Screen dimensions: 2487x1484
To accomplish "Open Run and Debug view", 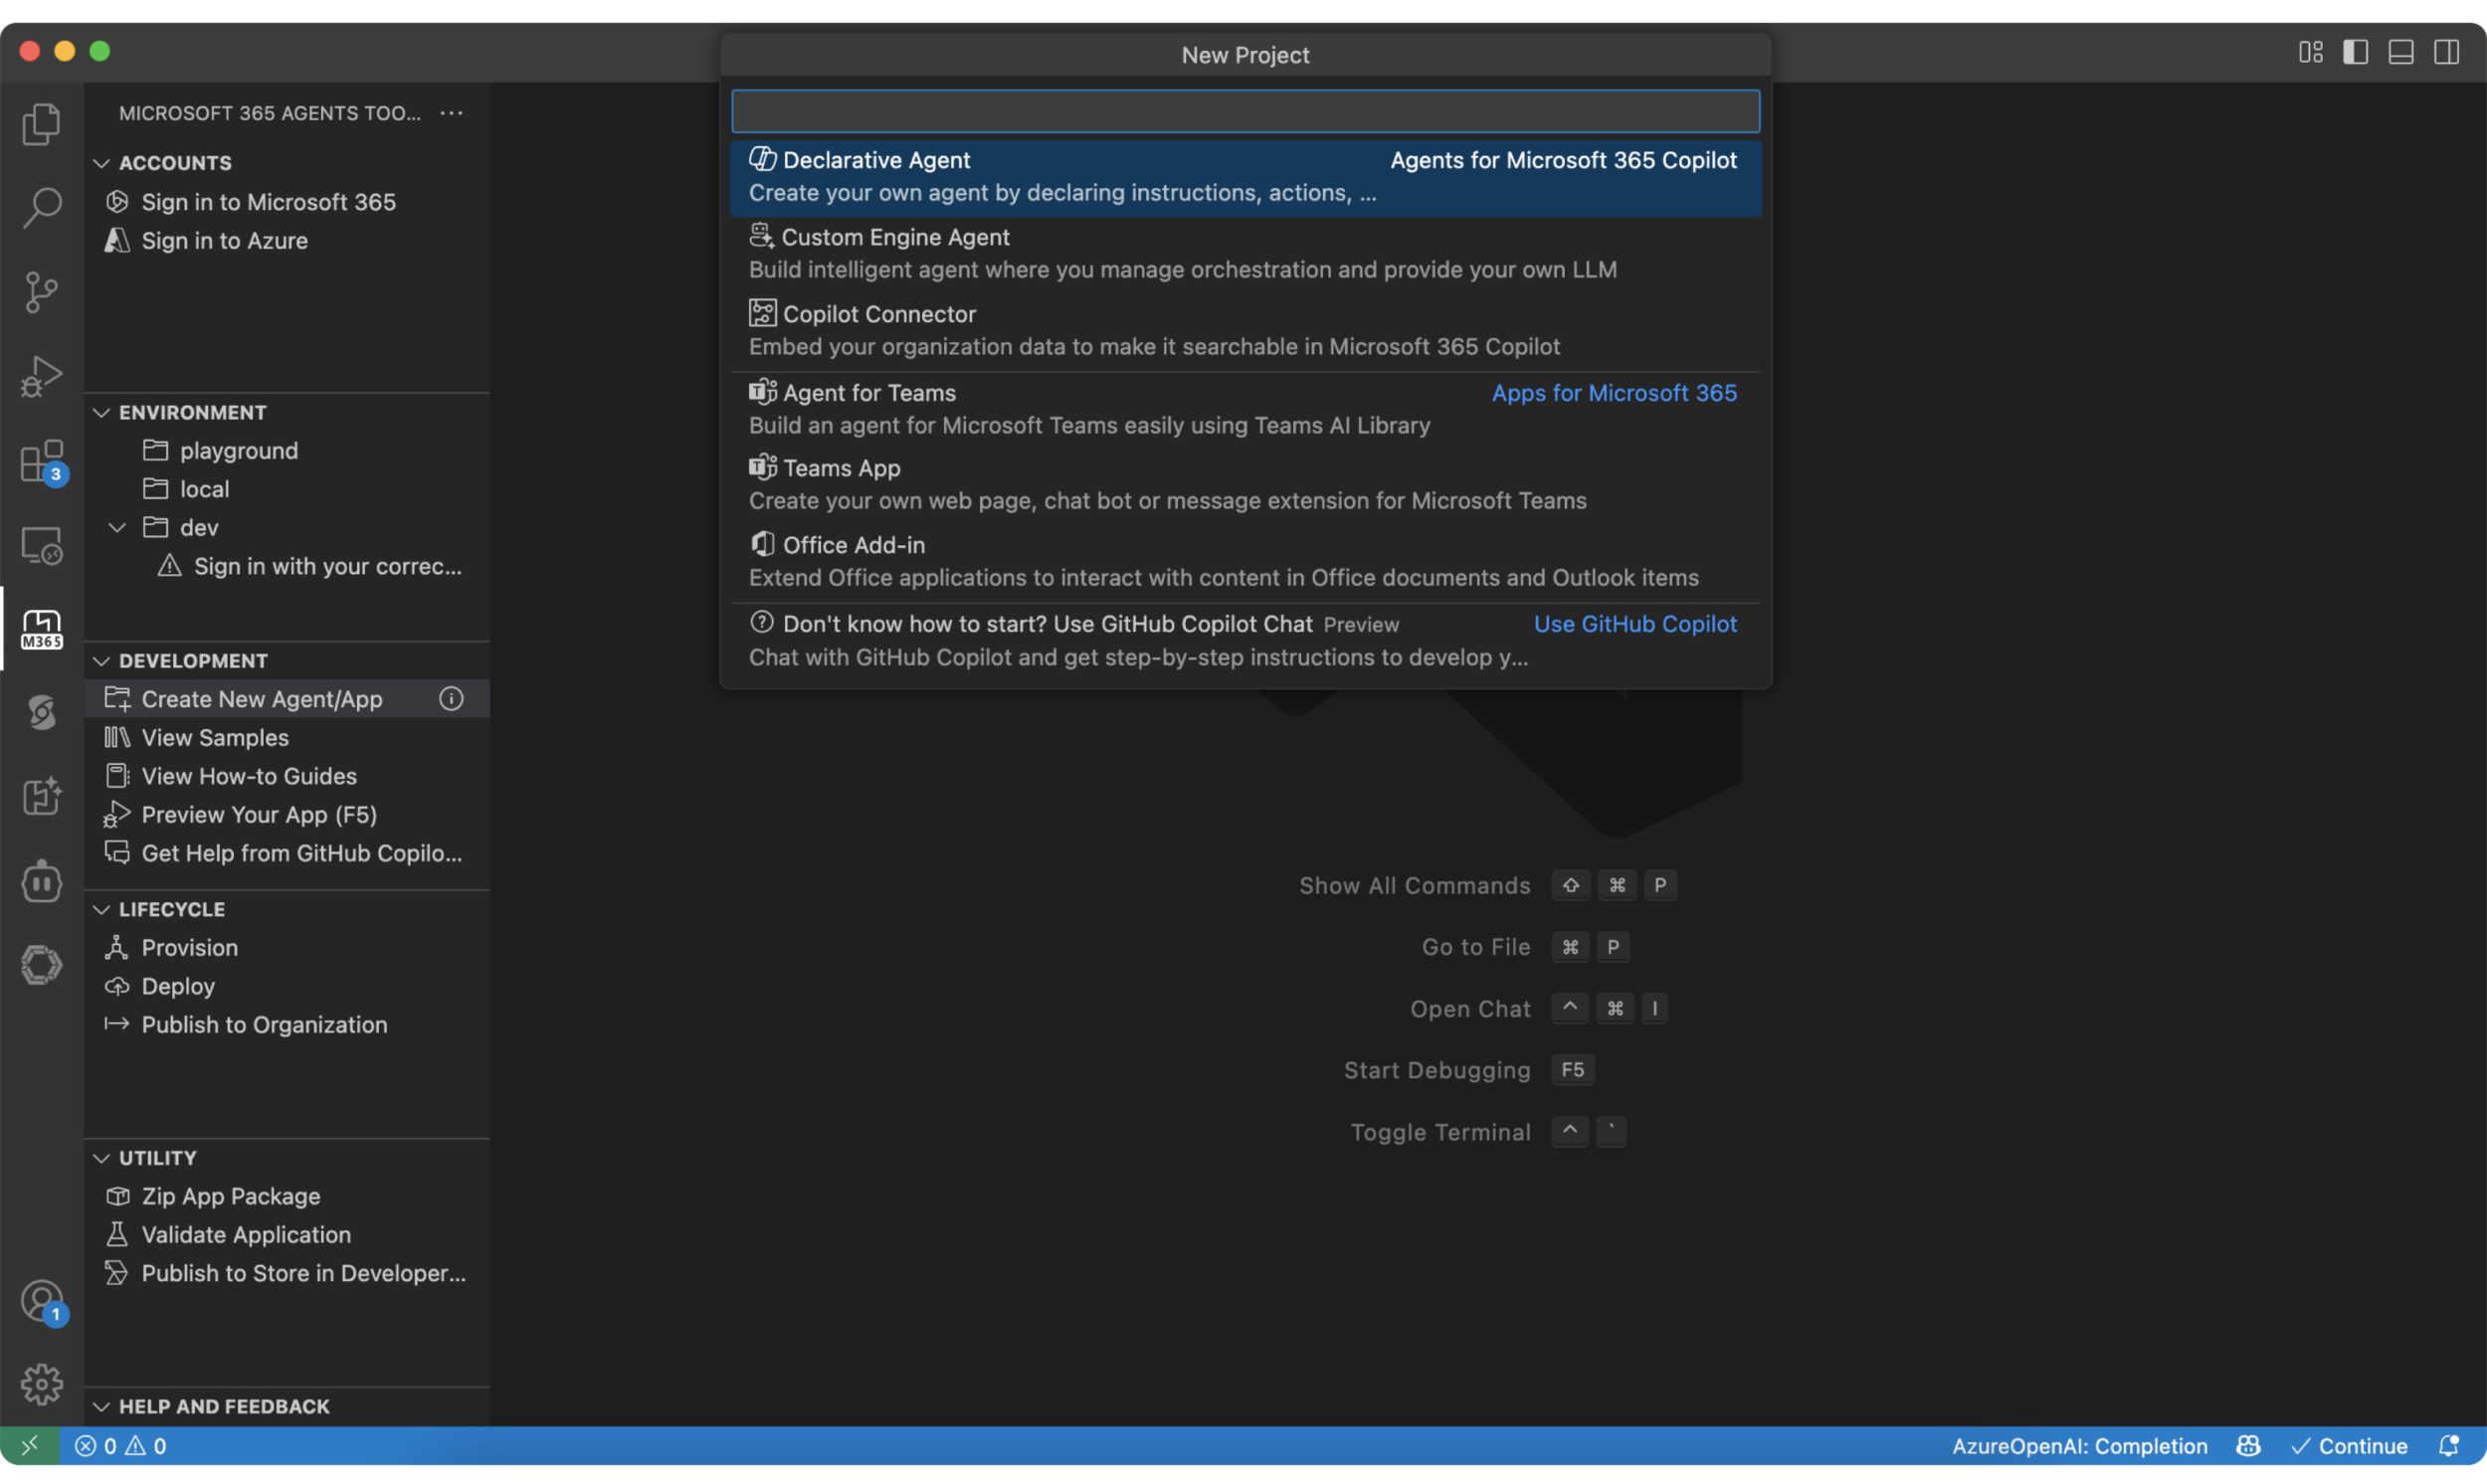I will click(41, 376).
